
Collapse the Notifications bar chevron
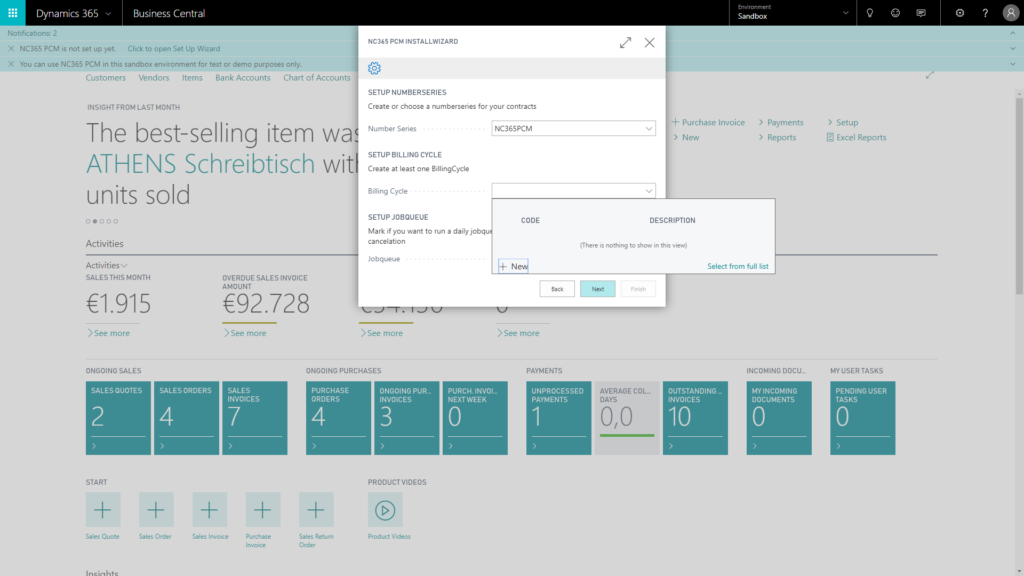(x=1012, y=33)
